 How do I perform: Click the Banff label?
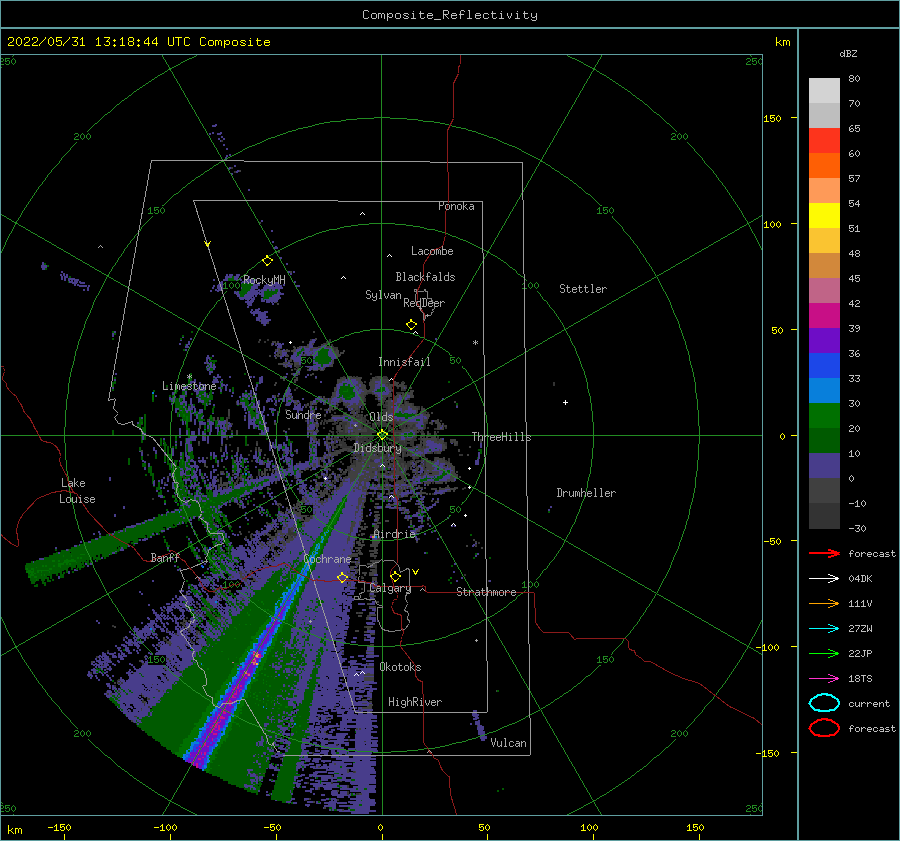pos(165,557)
